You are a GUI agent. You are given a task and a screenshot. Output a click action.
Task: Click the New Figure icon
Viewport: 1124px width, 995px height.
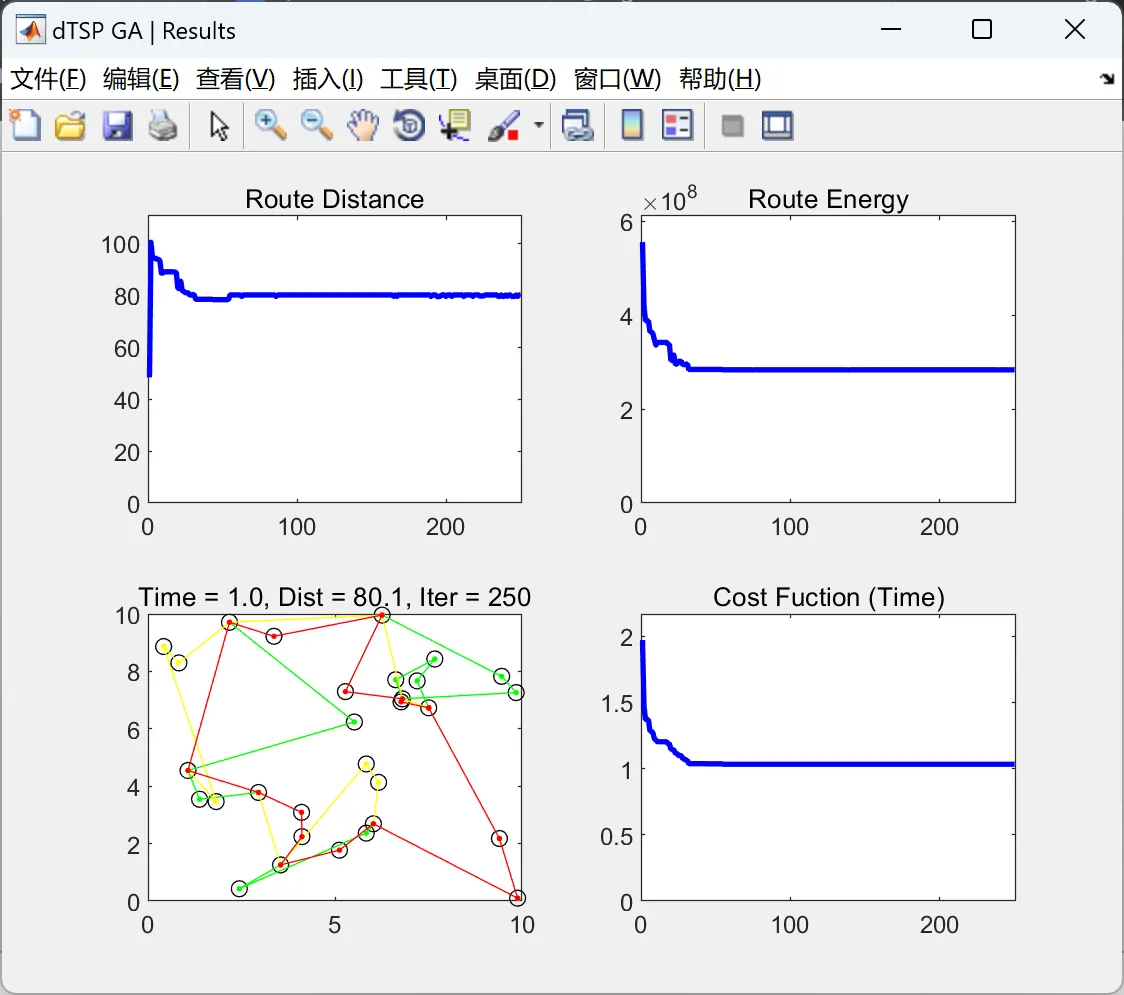tap(26, 126)
